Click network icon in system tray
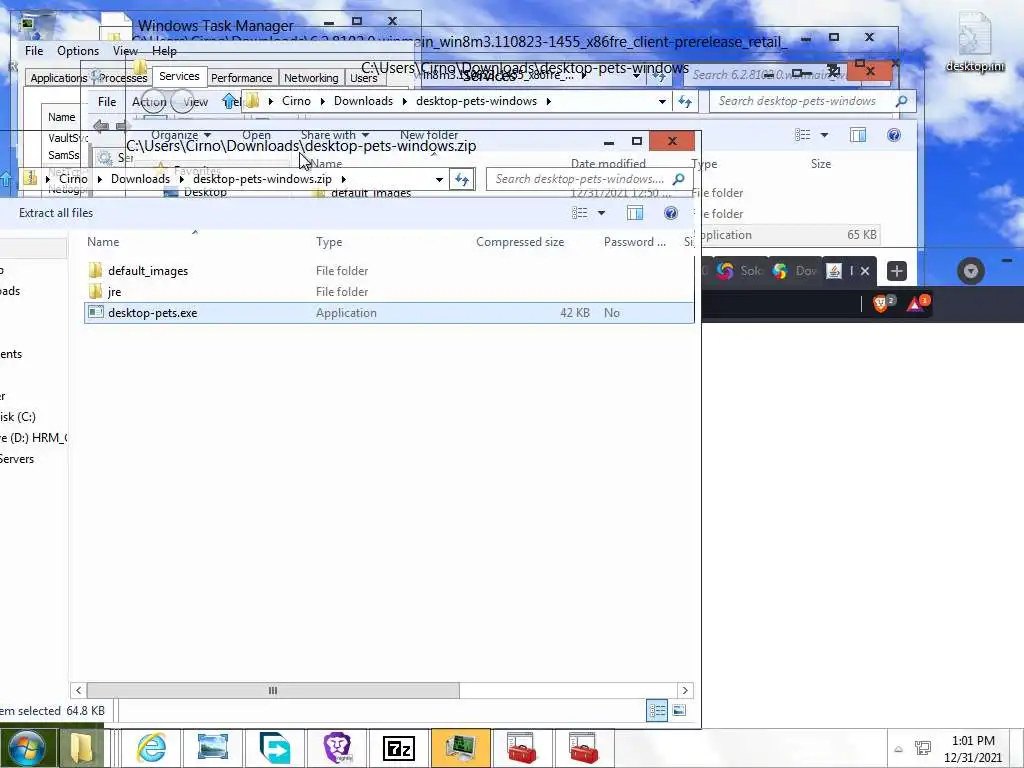Screen dimensions: 1024x768 pyautogui.click(x=923, y=748)
